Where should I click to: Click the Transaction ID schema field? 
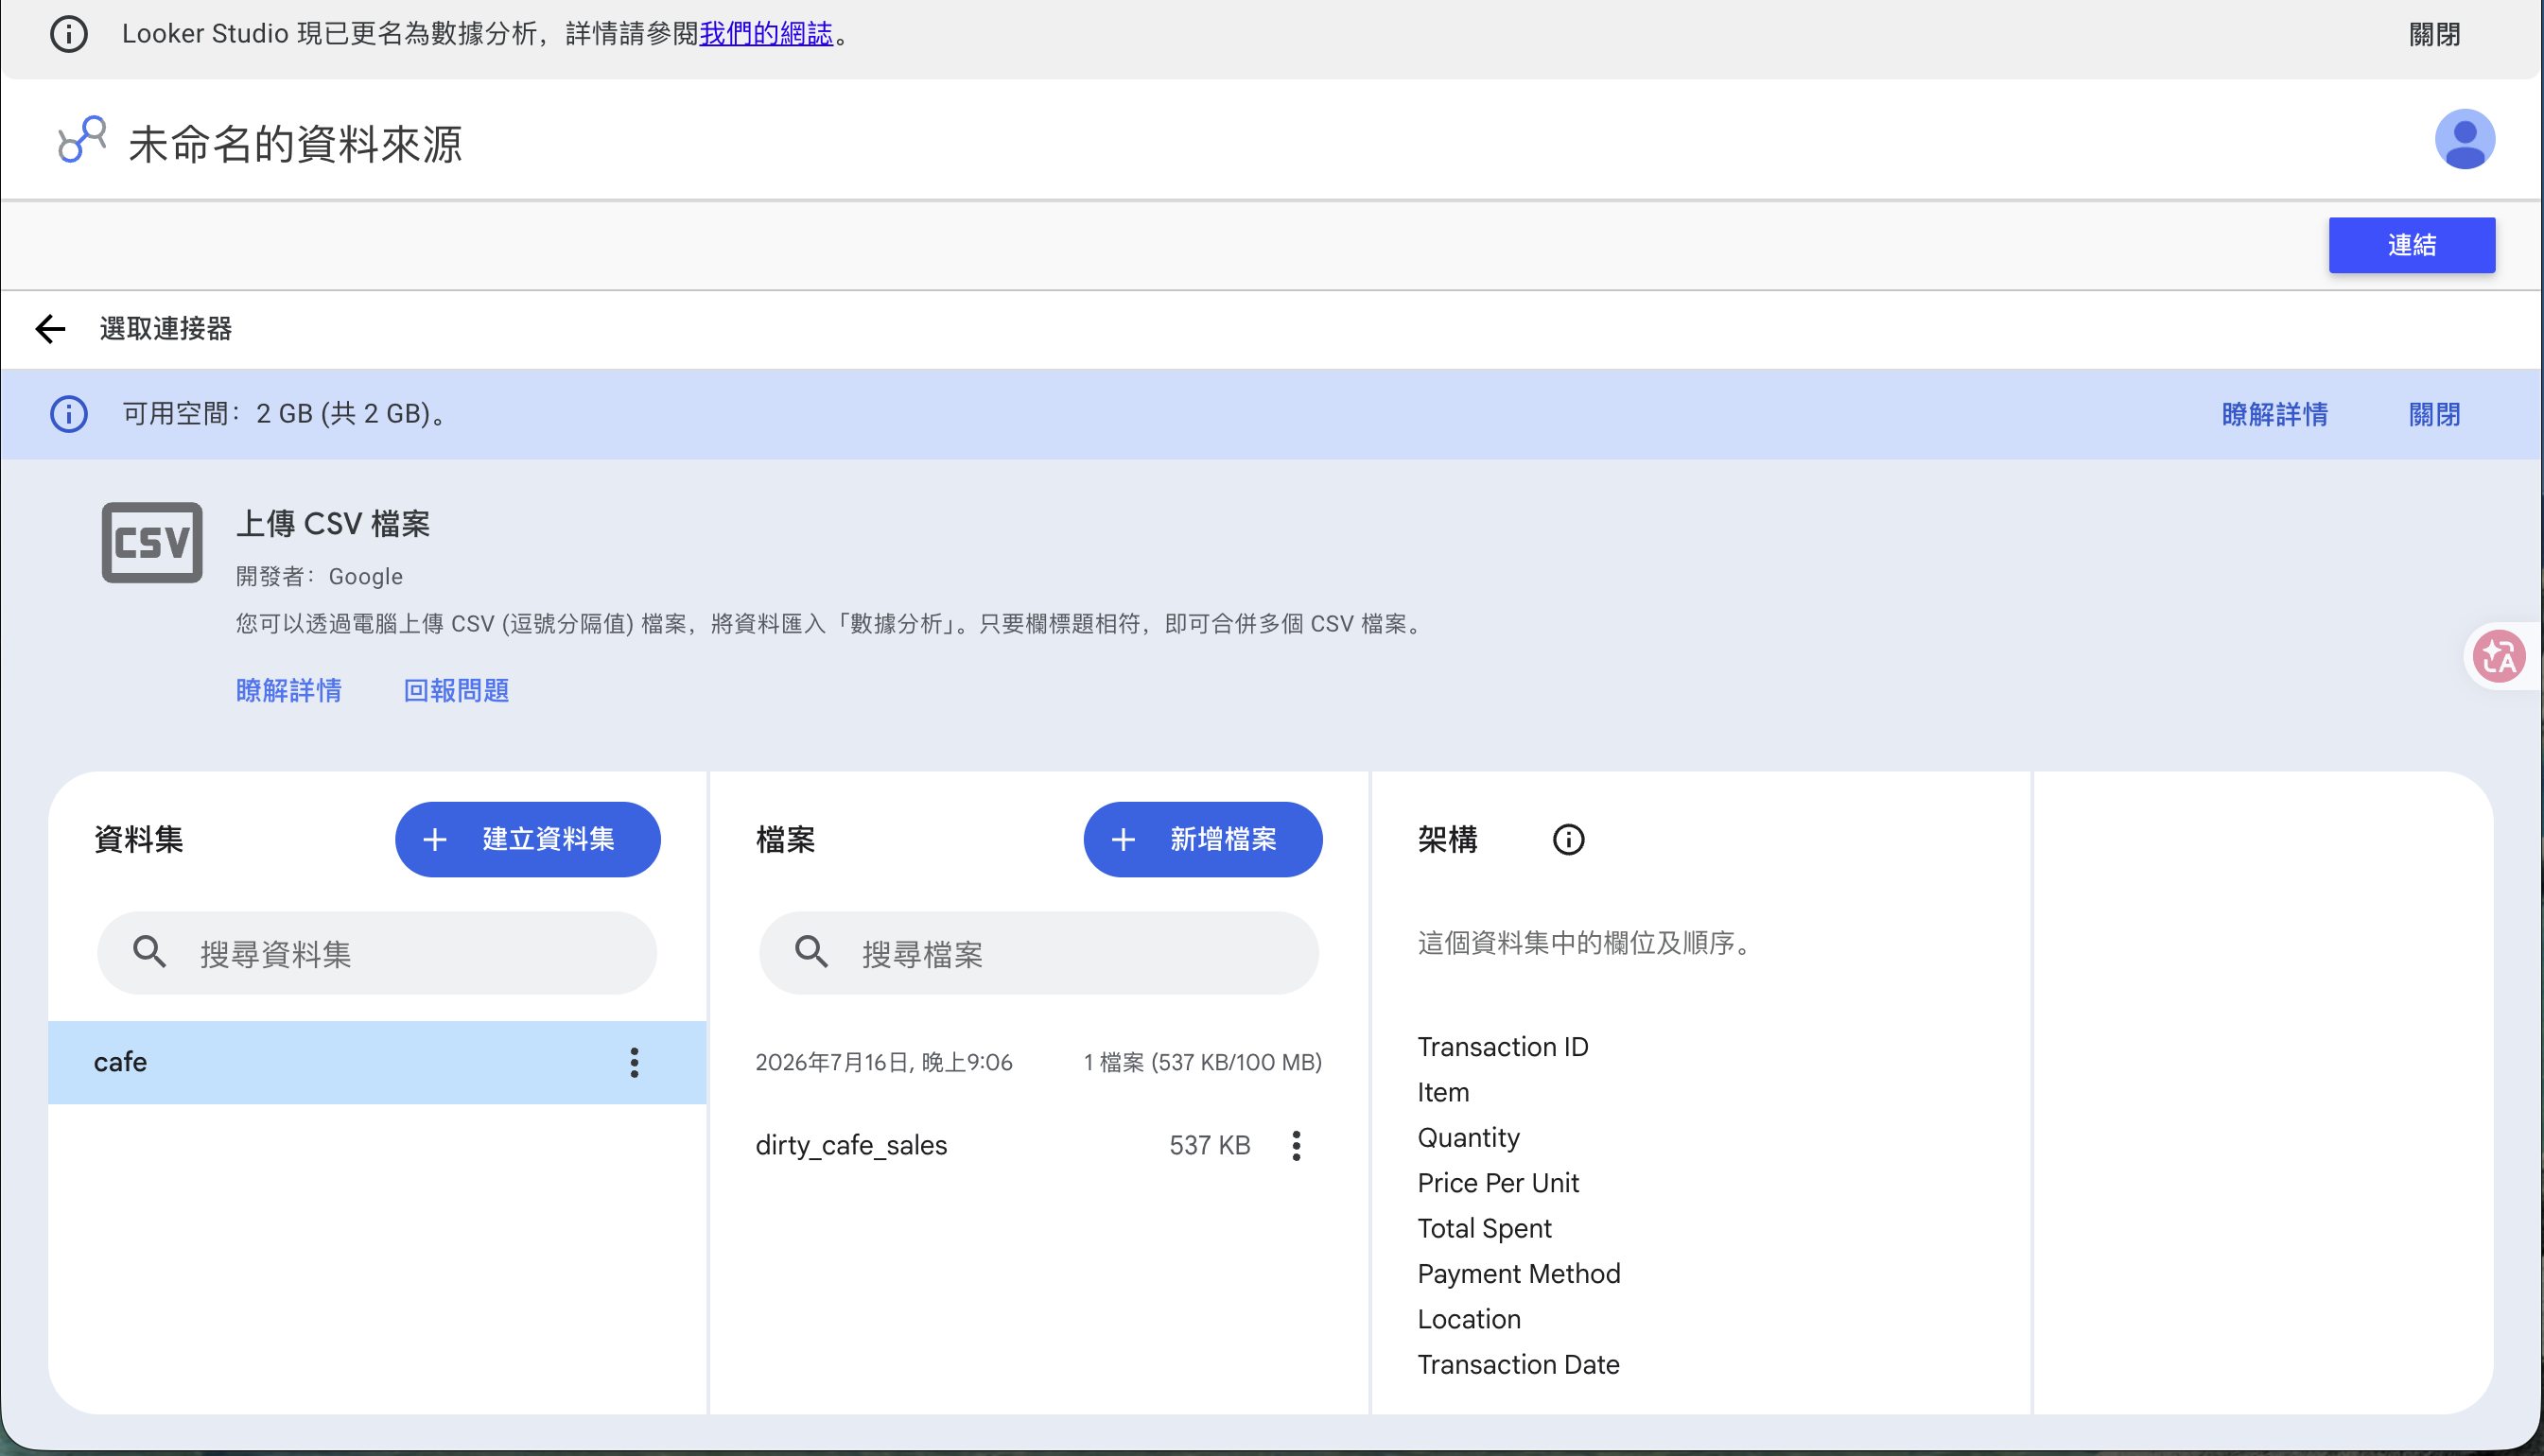(1502, 1046)
